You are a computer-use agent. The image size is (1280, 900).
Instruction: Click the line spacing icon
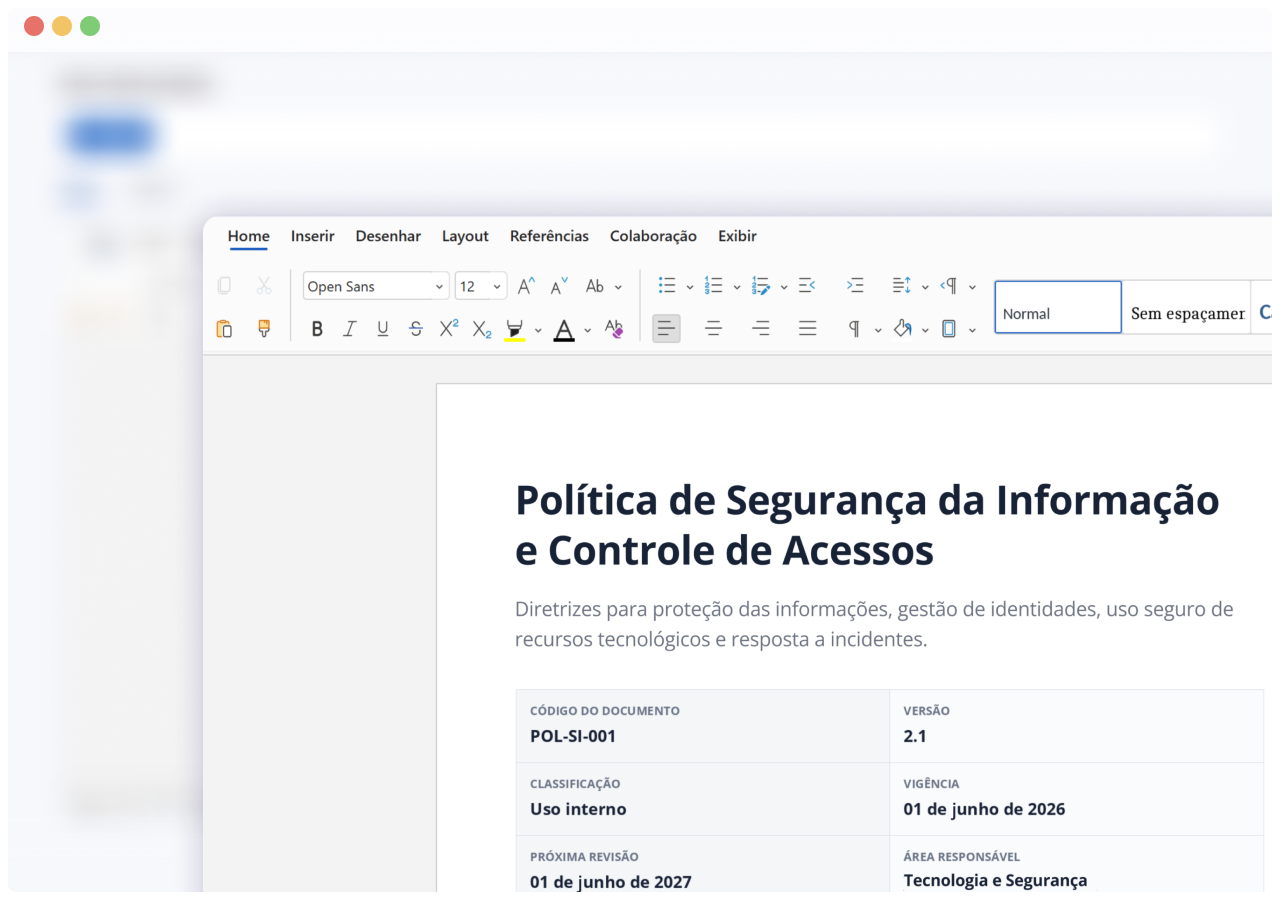[x=902, y=286]
